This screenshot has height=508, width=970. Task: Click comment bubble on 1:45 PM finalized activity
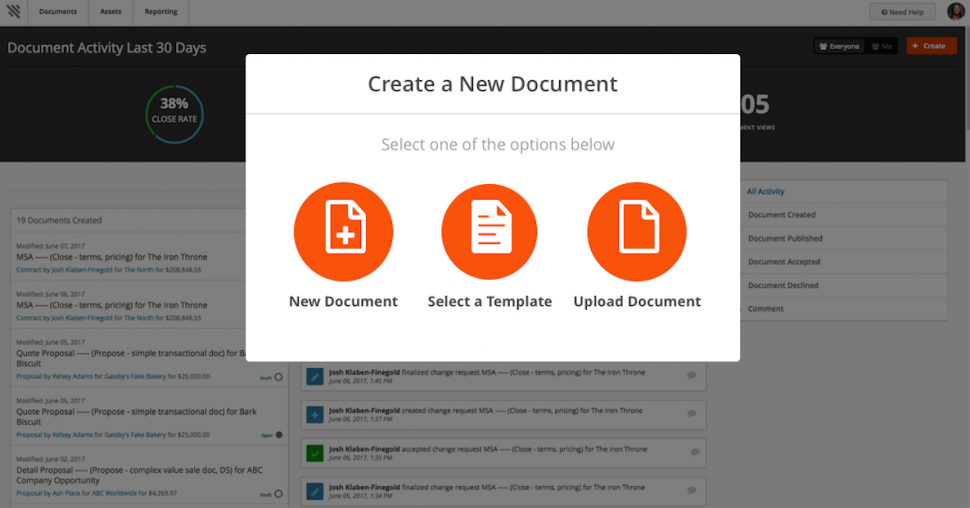point(692,376)
